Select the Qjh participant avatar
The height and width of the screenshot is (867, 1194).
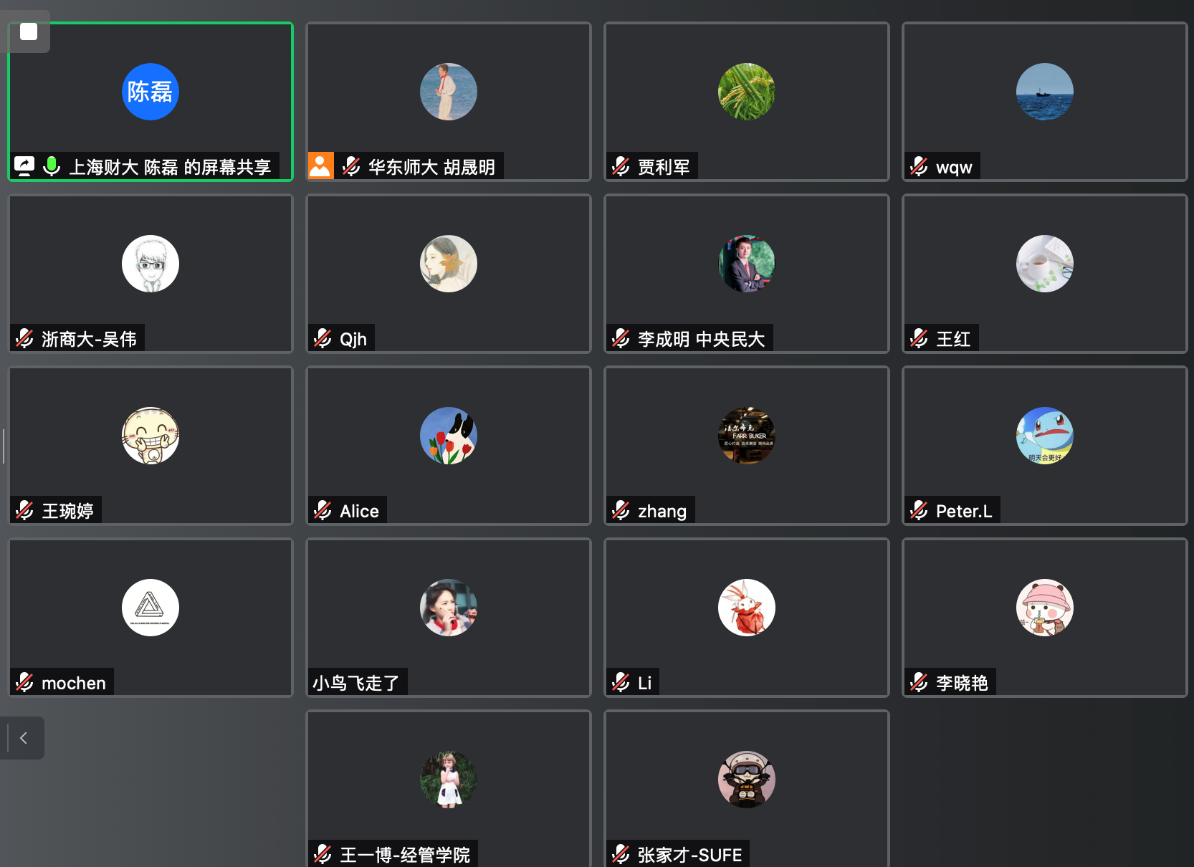(449, 264)
